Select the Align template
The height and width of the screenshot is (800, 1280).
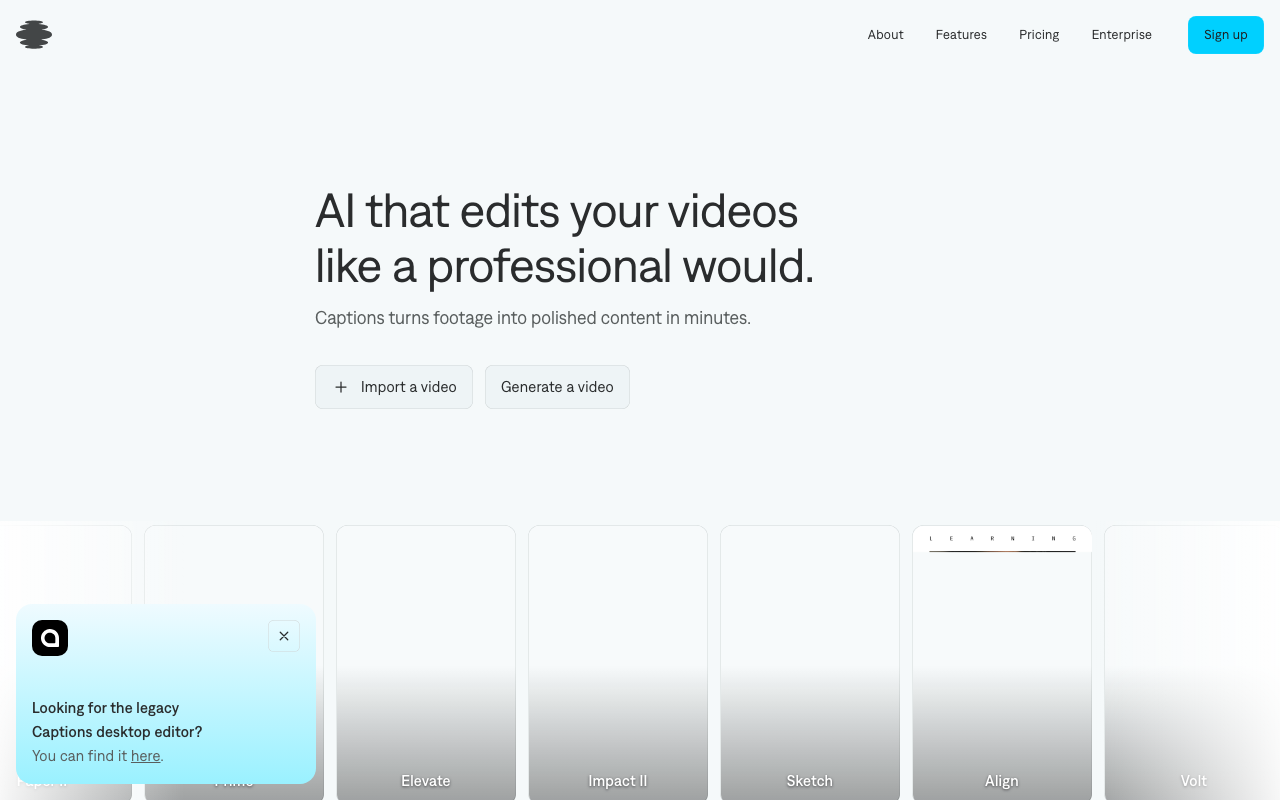1001,660
